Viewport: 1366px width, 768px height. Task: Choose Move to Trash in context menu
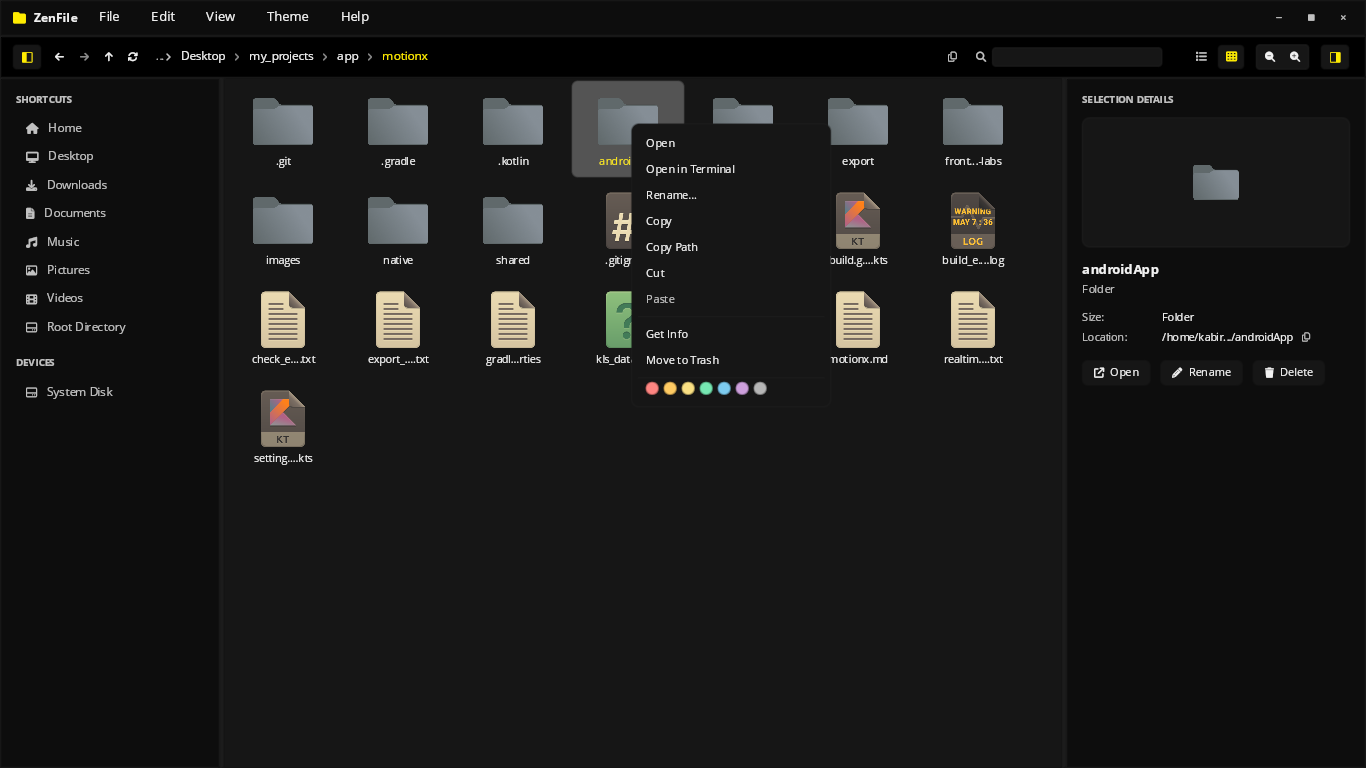point(731,360)
